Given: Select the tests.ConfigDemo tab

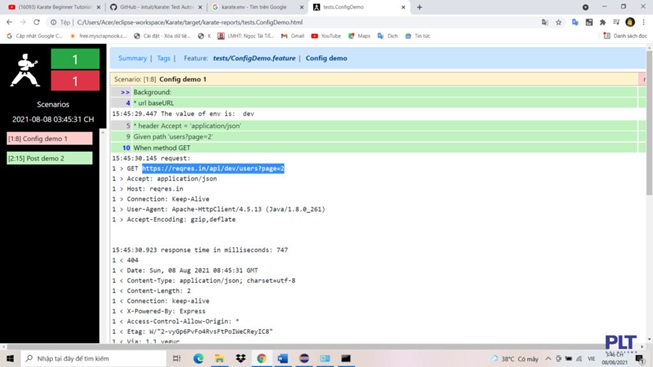Looking at the screenshot, I should pos(355,7).
